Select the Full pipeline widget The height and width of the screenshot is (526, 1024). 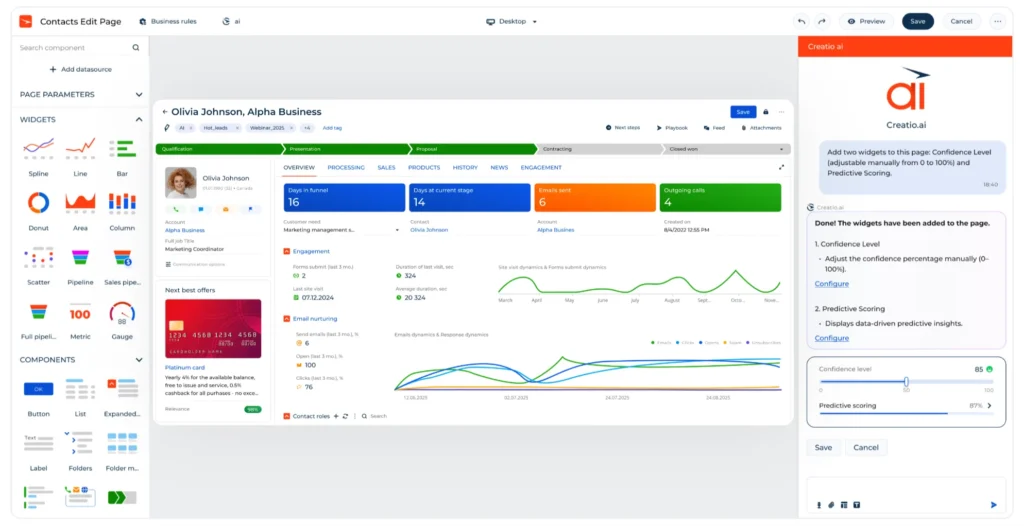pos(39,319)
